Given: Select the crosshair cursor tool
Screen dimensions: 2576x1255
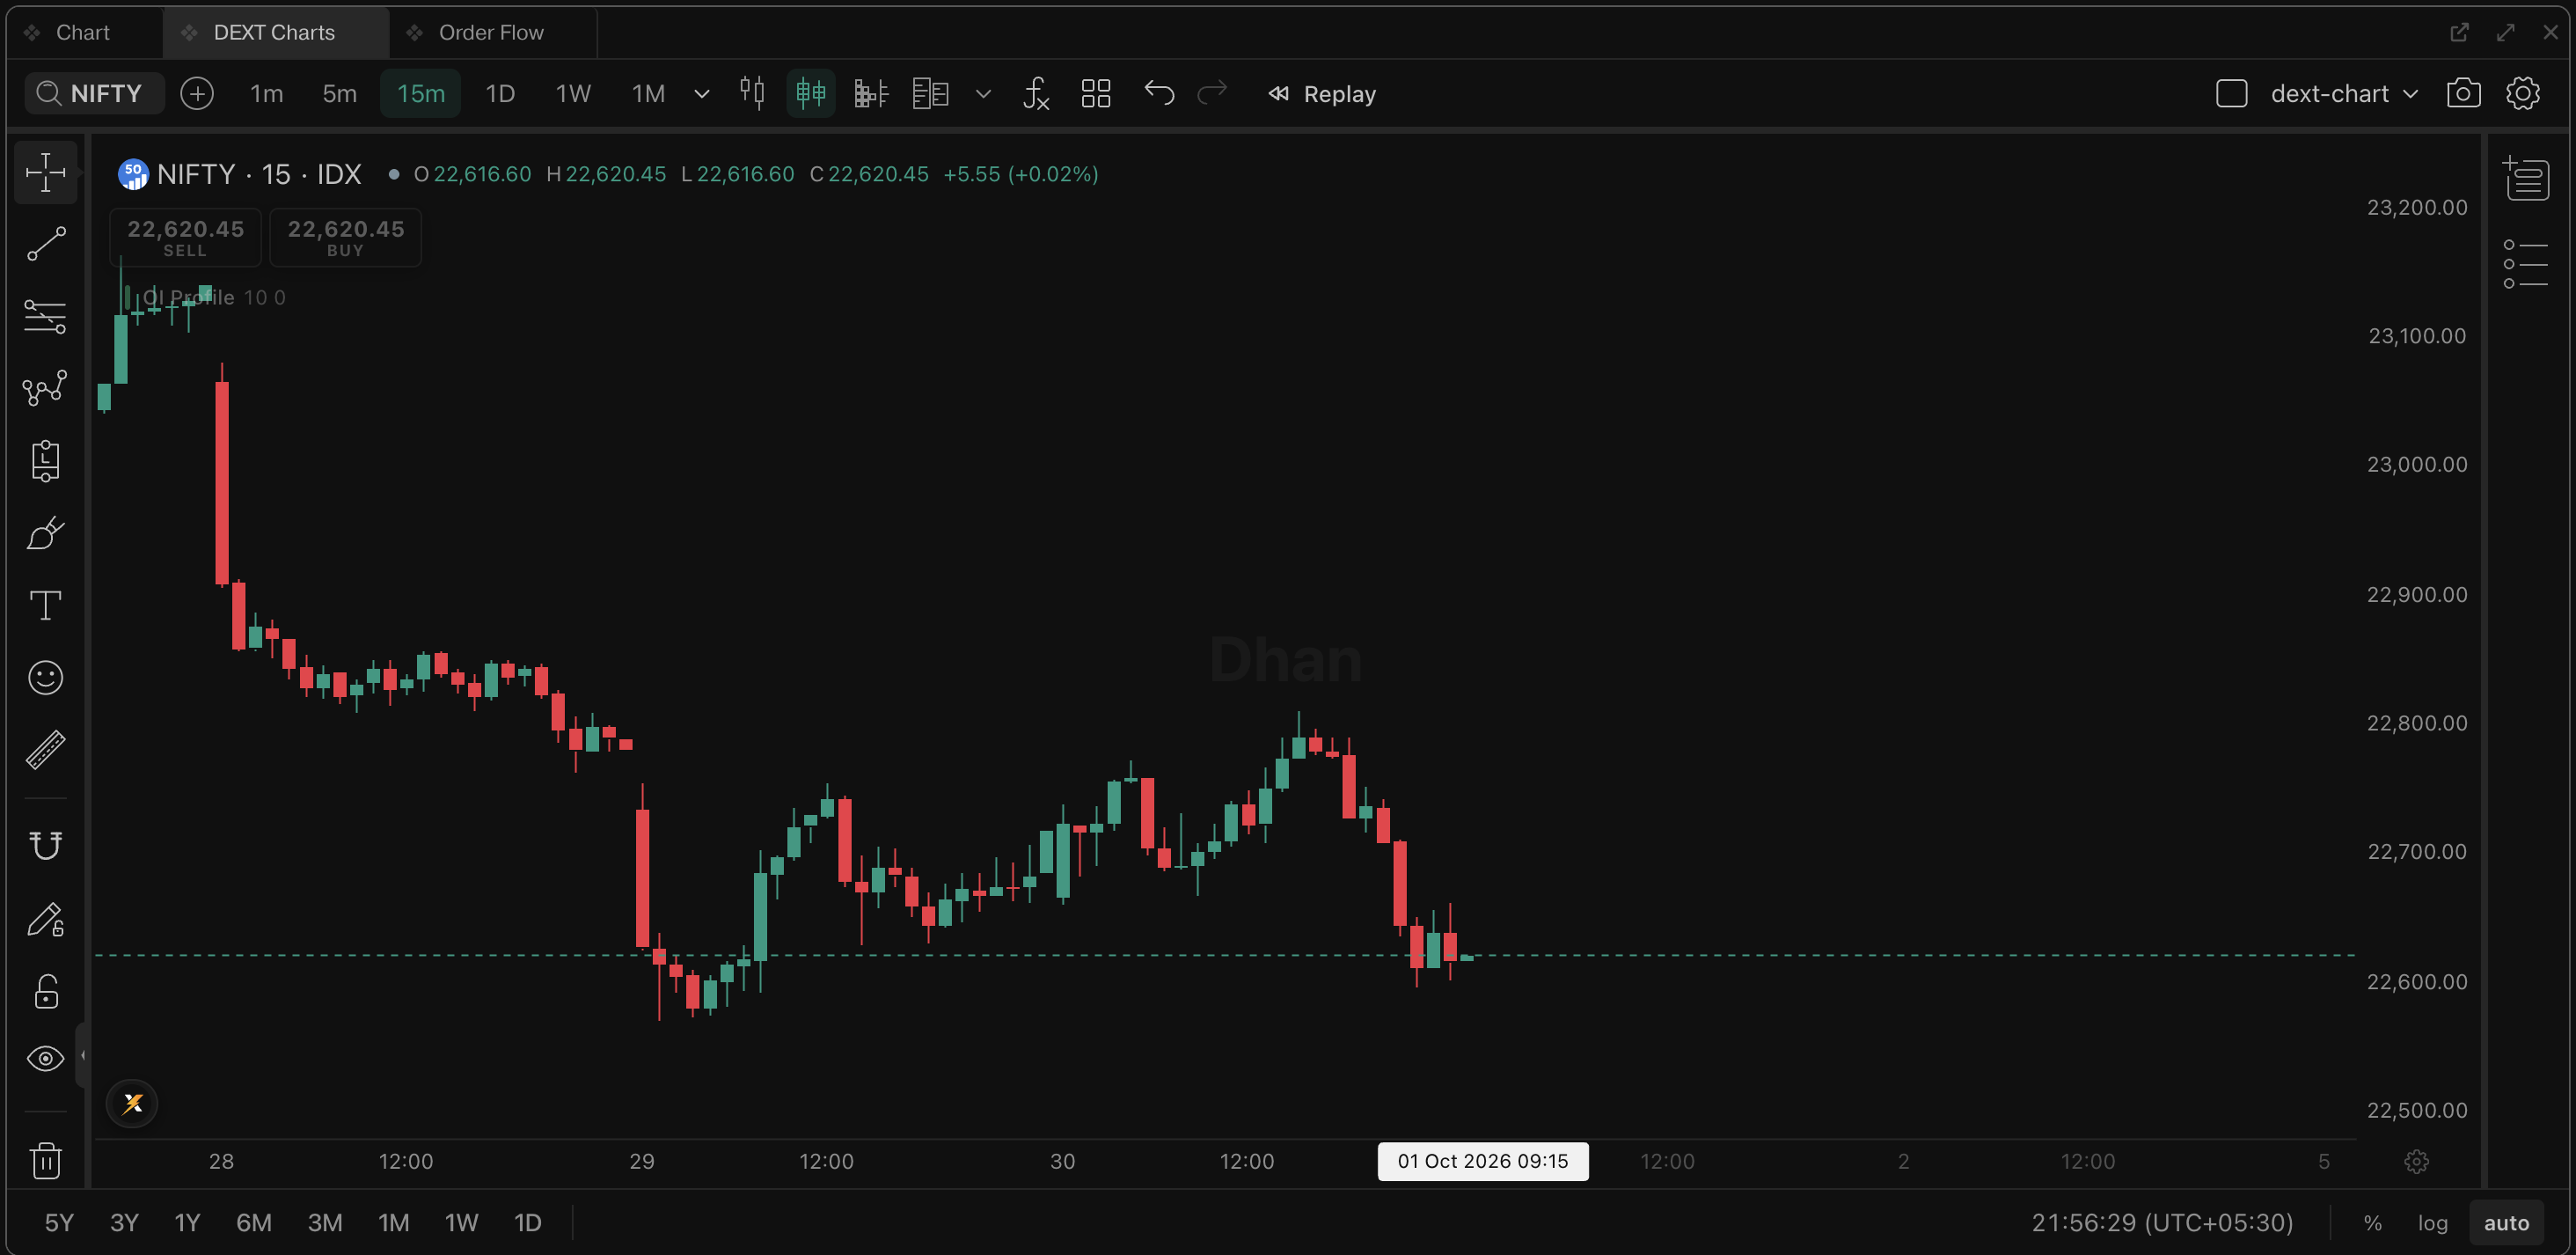Looking at the screenshot, I should point(45,173).
